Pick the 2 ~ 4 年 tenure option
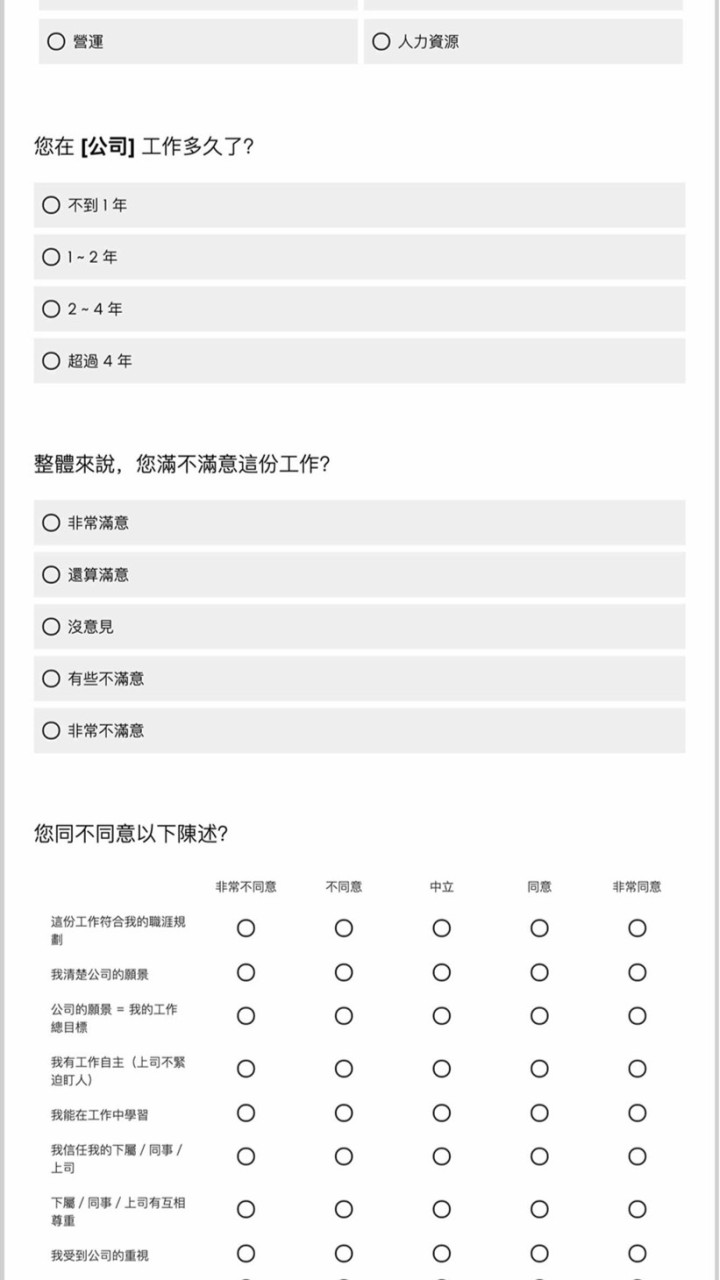This screenshot has width=720, height=1280. click(51, 309)
